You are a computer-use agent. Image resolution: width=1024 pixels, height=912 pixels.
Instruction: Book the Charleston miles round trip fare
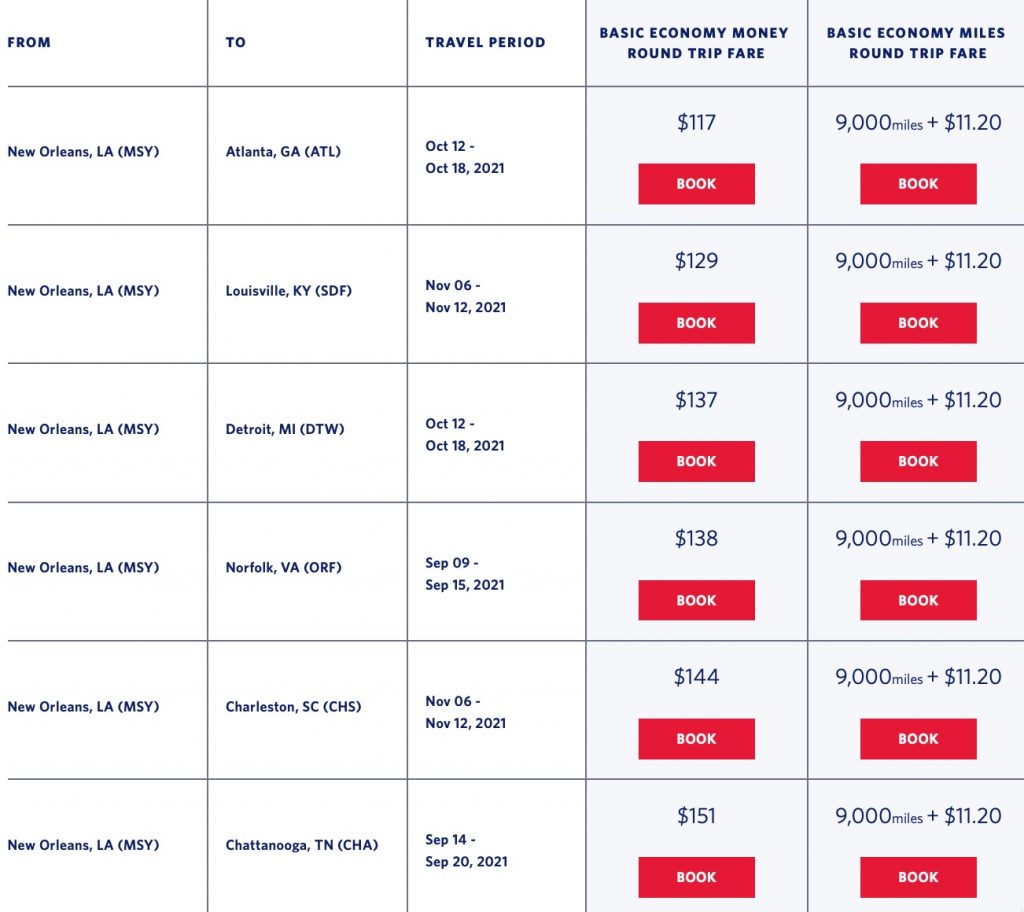[x=917, y=739]
